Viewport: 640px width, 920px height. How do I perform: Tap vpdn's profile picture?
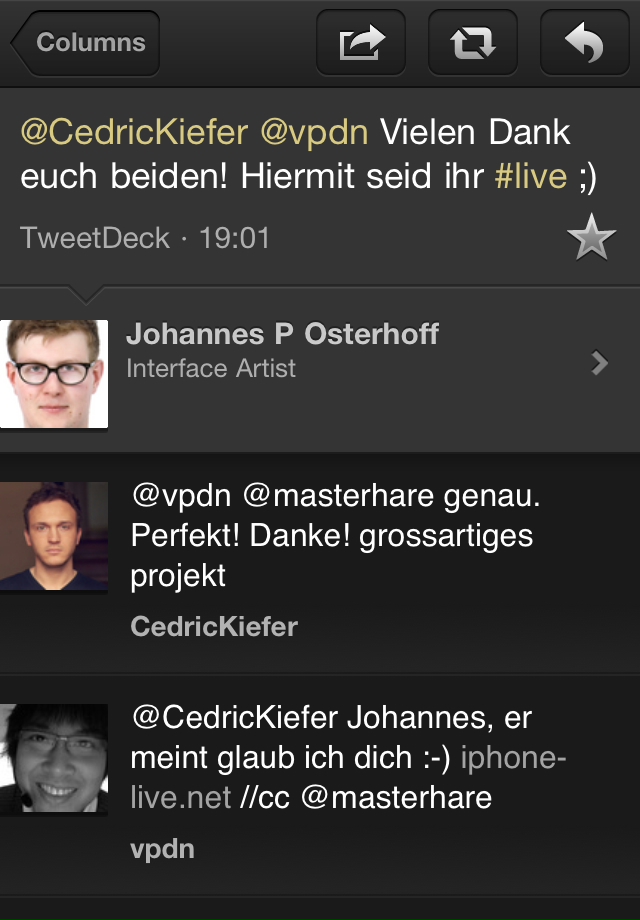coord(54,758)
